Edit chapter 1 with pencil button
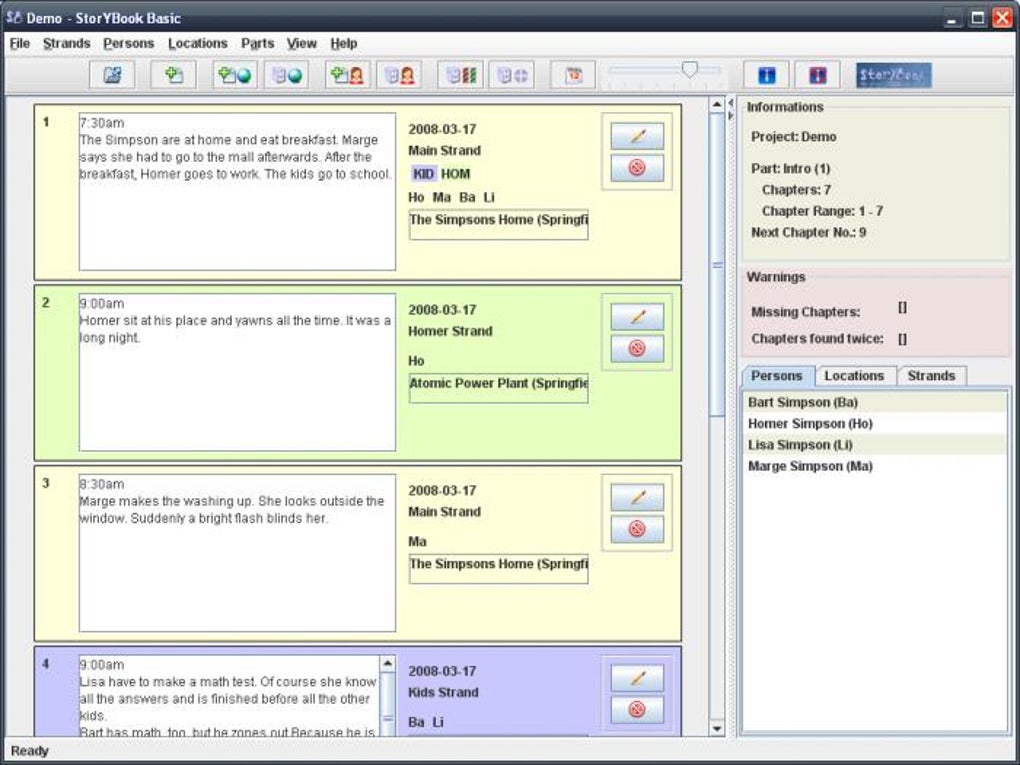This screenshot has width=1020, height=765. point(637,136)
